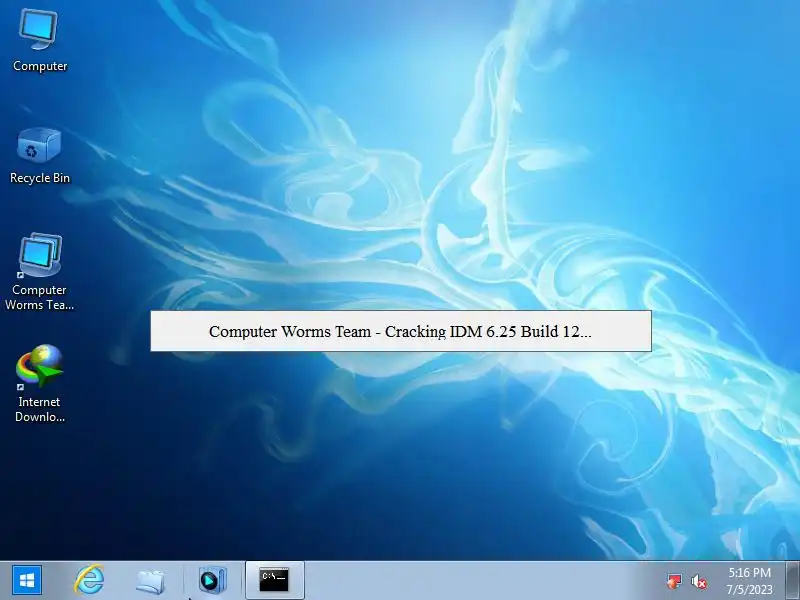Switch to the command prompt taskbar window
The height and width of the screenshot is (600, 800).
pyautogui.click(x=274, y=580)
